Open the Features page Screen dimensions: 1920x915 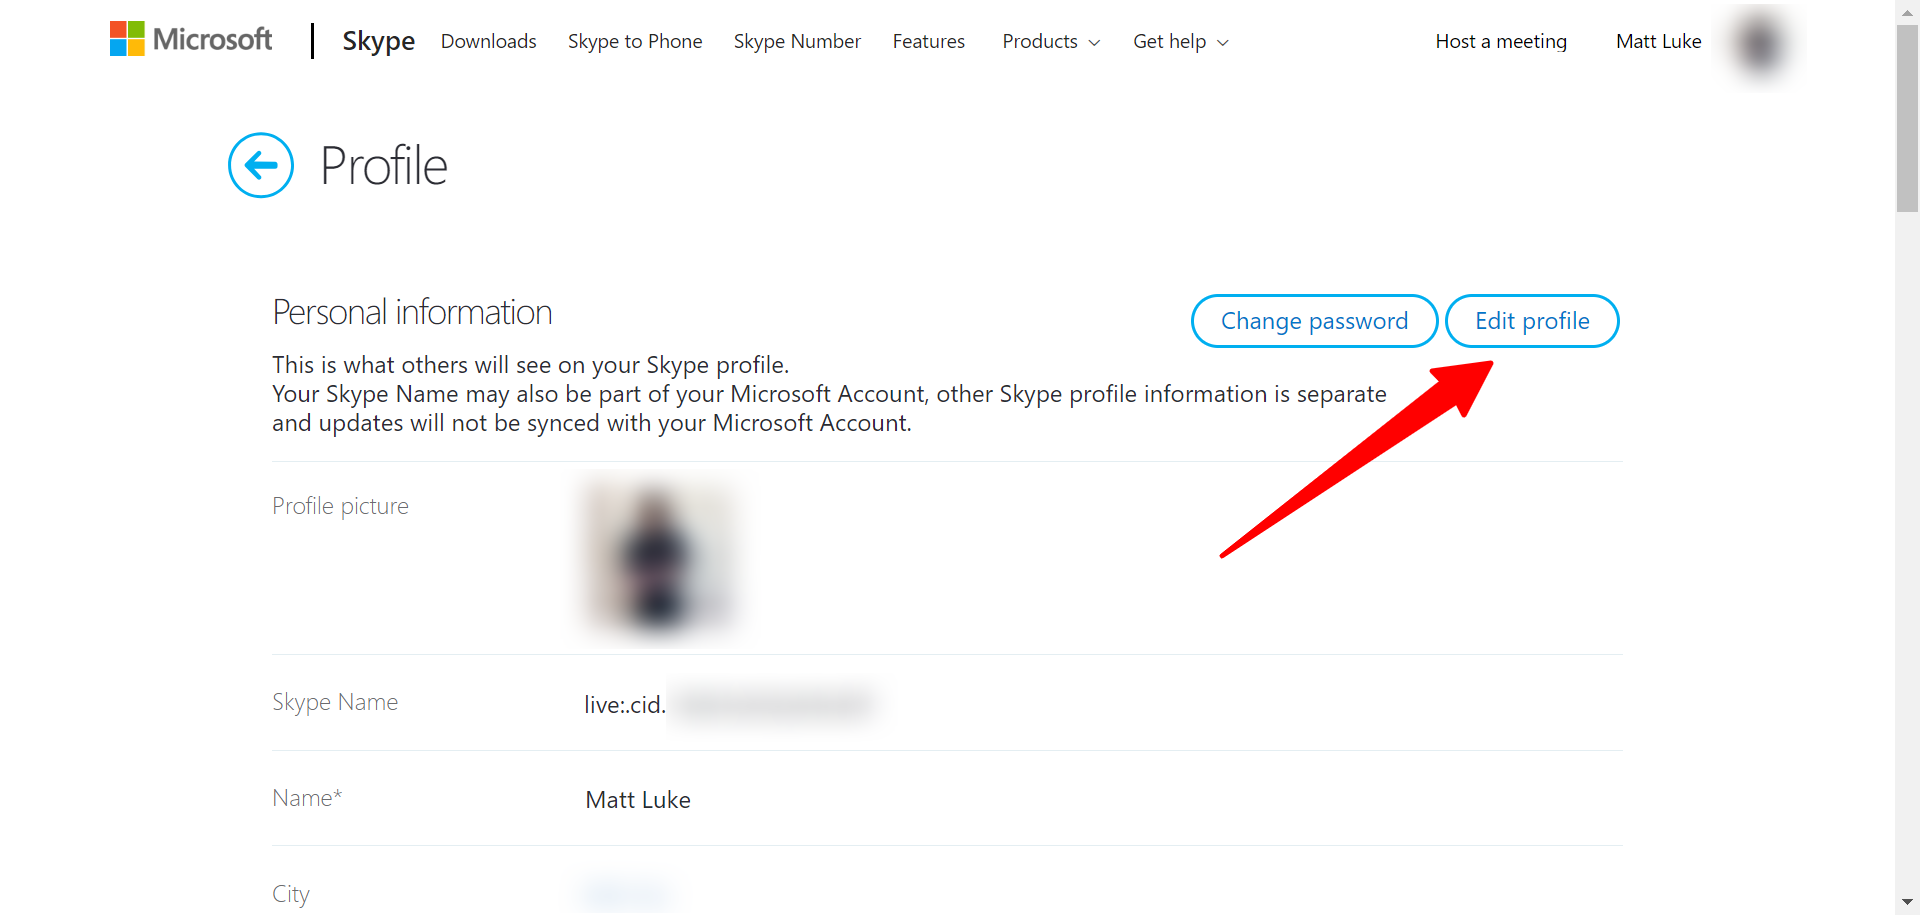coord(928,41)
